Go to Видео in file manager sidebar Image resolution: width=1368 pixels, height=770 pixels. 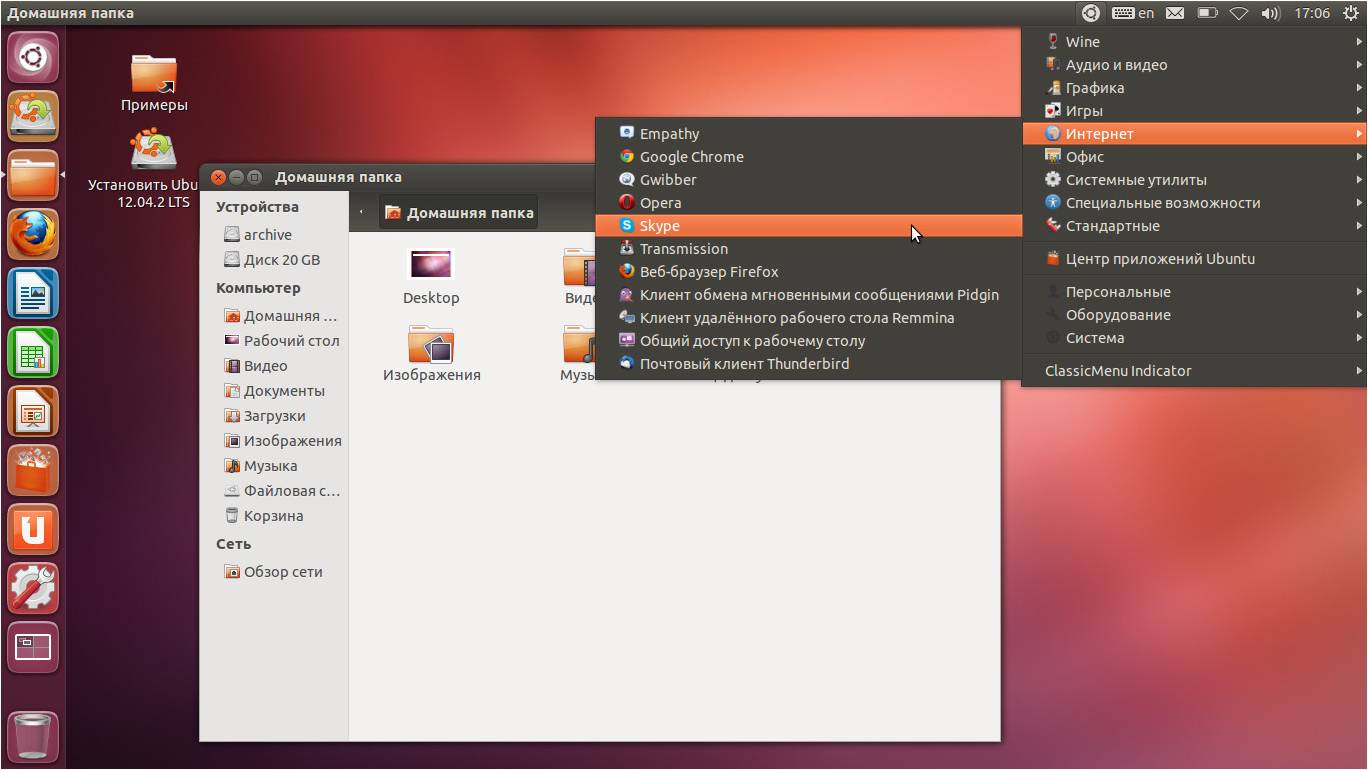(x=274, y=366)
